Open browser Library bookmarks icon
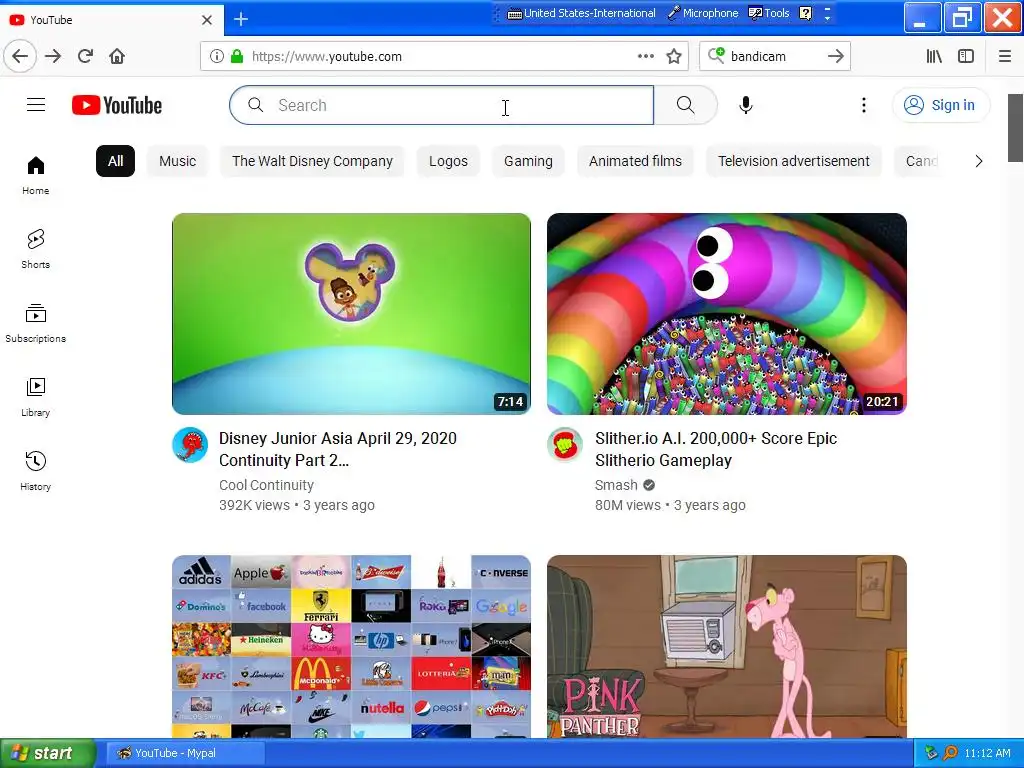This screenshot has height=768, width=1024. point(934,56)
